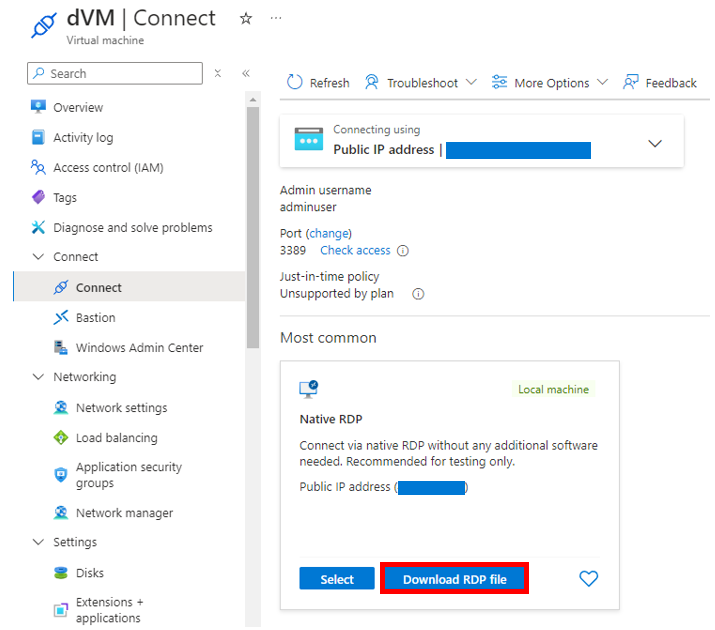Click info icon beside Unsupported by plan
The image size is (715, 630).
[x=418, y=294]
